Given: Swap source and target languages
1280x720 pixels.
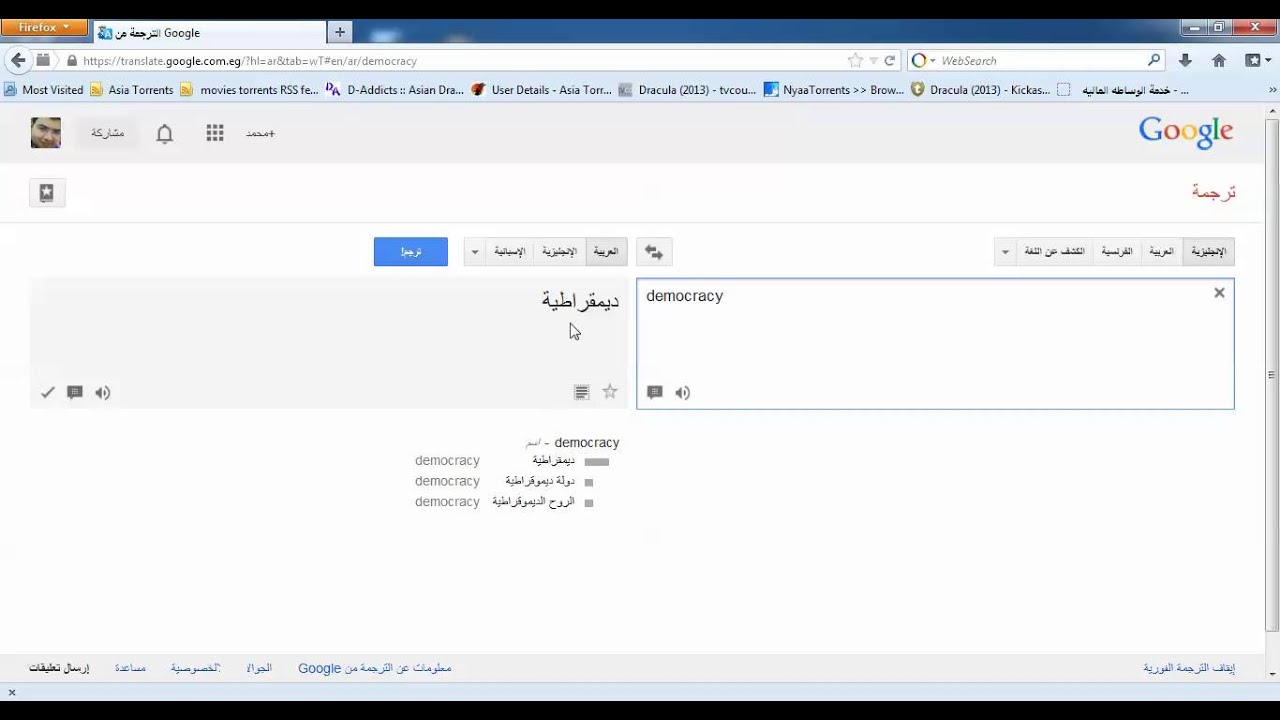Looking at the screenshot, I should [x=654, y=252].
